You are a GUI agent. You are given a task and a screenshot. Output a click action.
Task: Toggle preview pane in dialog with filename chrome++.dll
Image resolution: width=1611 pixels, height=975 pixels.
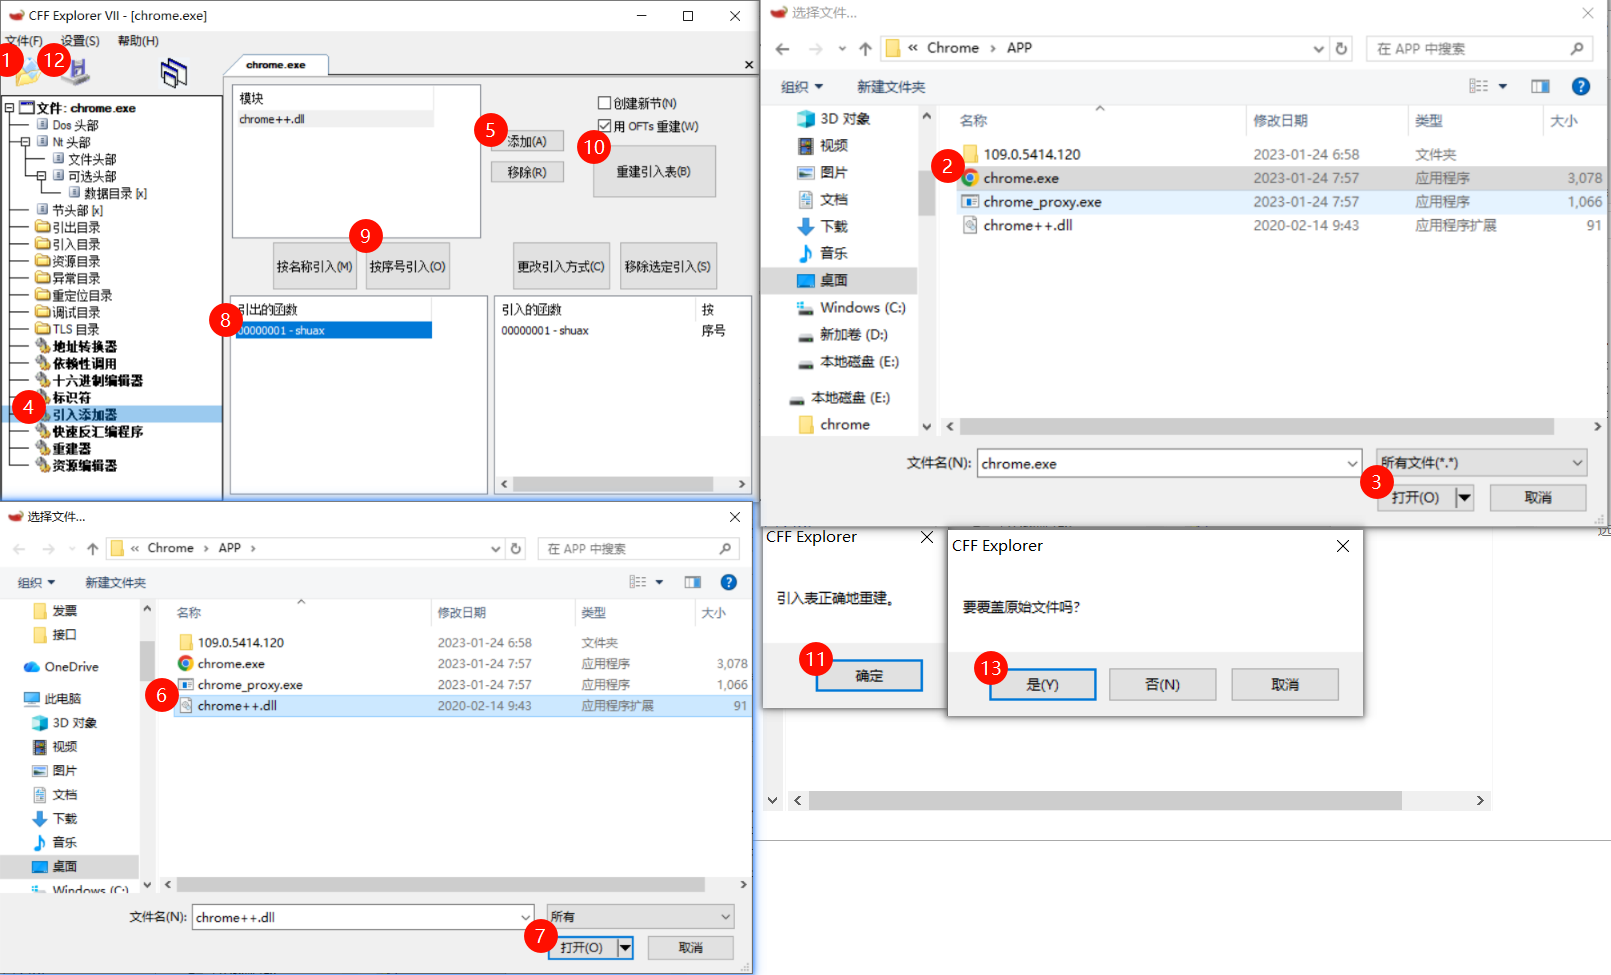coord(692,582)
